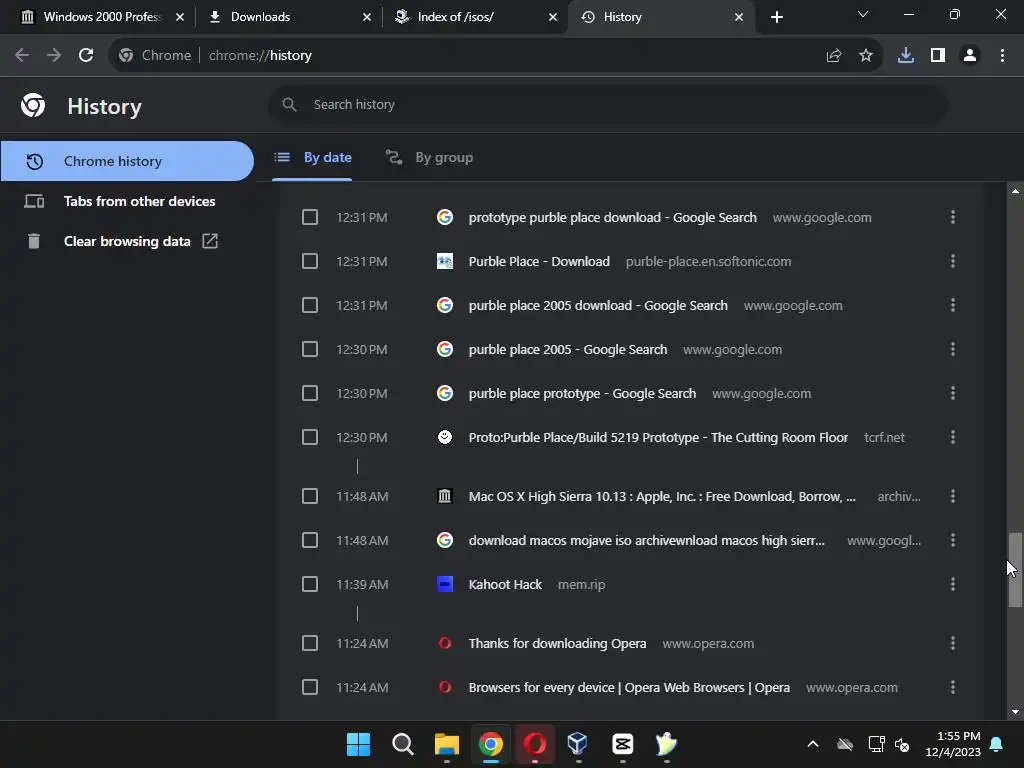Check the Mac OS X High Sierra entry

pyautogui.click(x=310, y=496)
